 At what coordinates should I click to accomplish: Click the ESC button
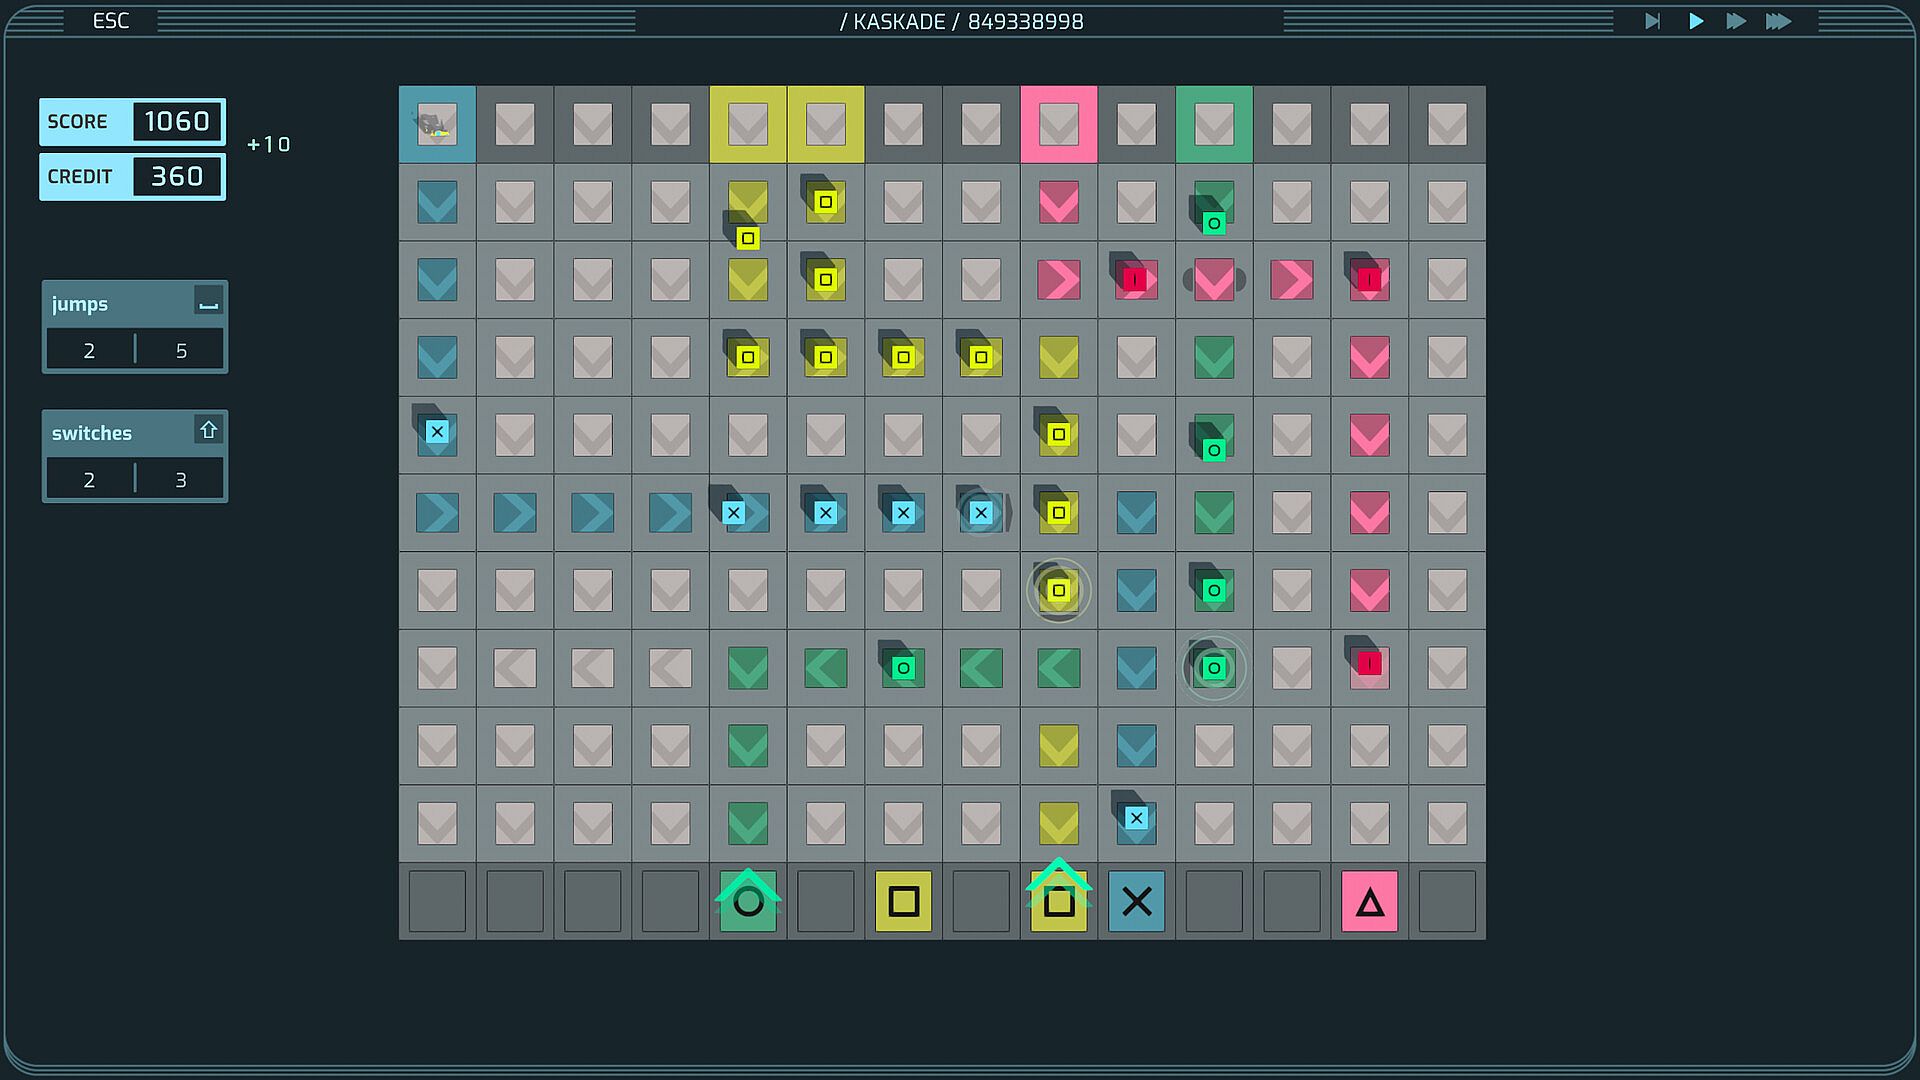pyautogui.click(x=111, y=21)
